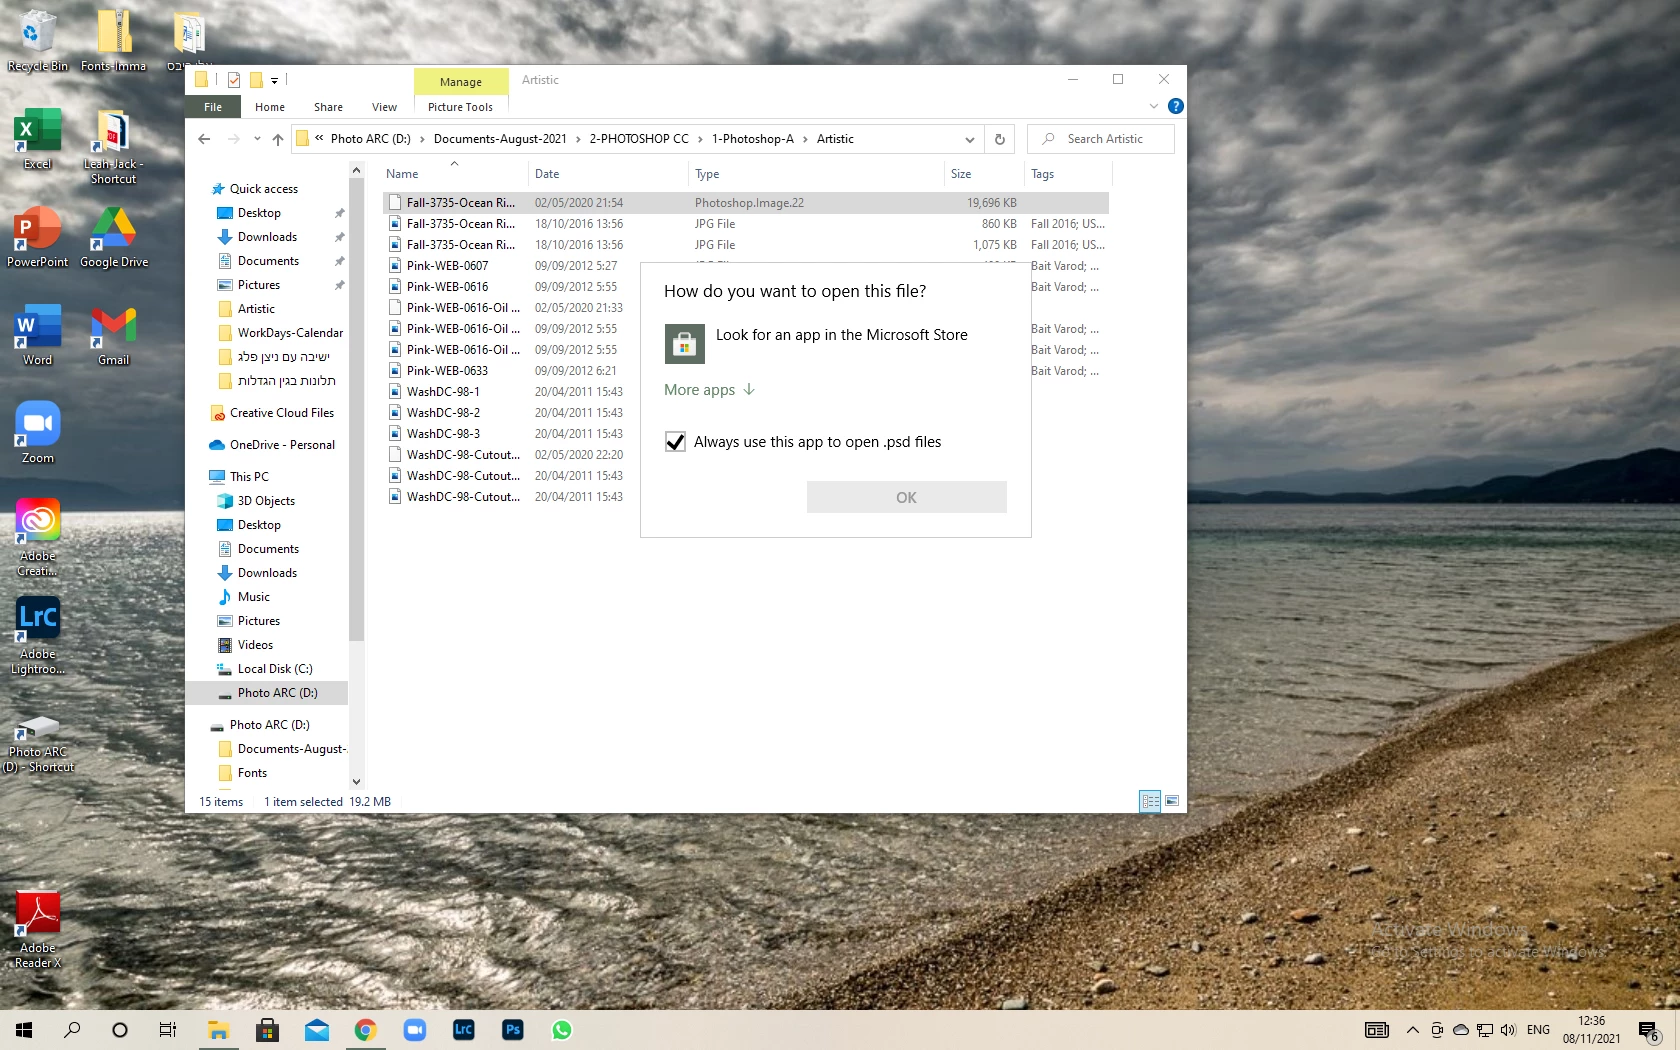Viewport: 1680px width, 1050px height.
Task: Select the Recycle Bin desktop icon
Action: 38,41
